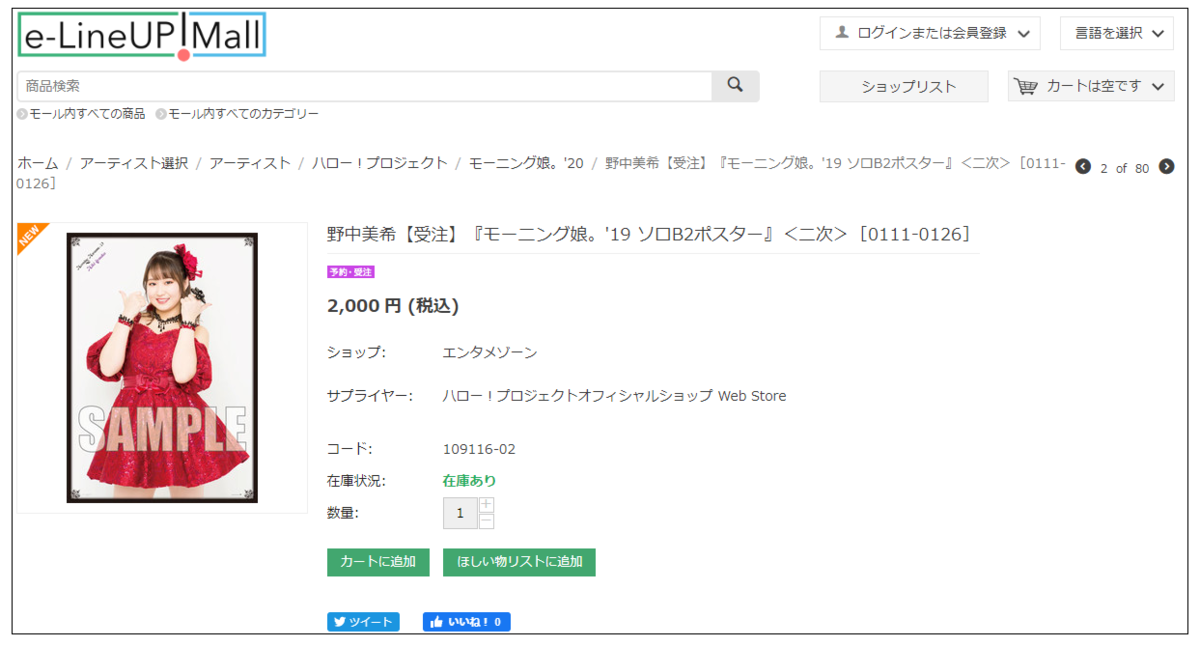Open the product sample poster image

(162, 367)
